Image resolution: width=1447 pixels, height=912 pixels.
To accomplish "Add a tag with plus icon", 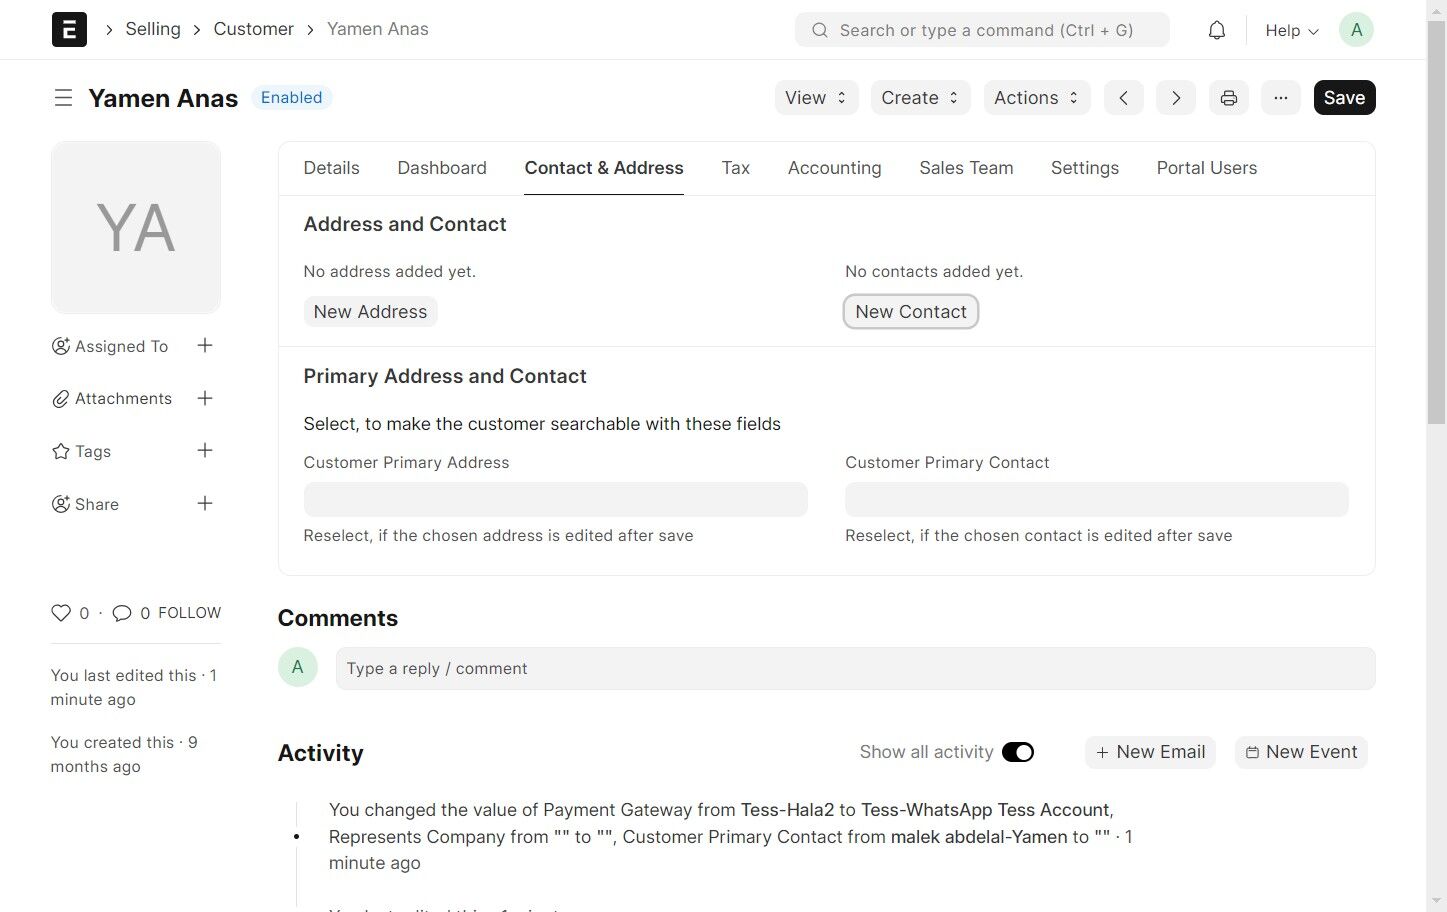I will tap(205, 451).
